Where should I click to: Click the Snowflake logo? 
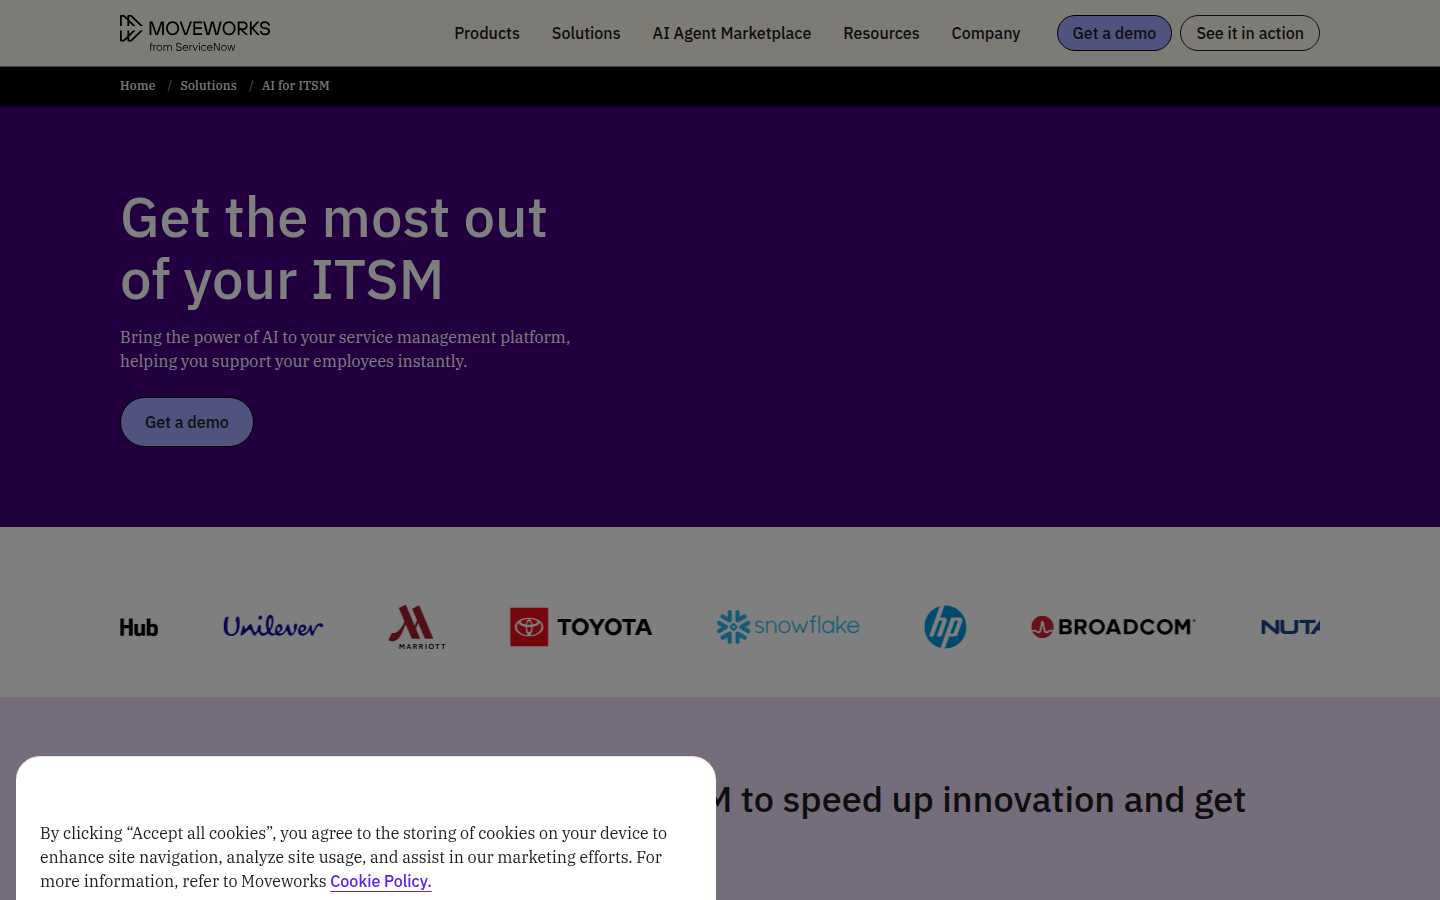788,627
